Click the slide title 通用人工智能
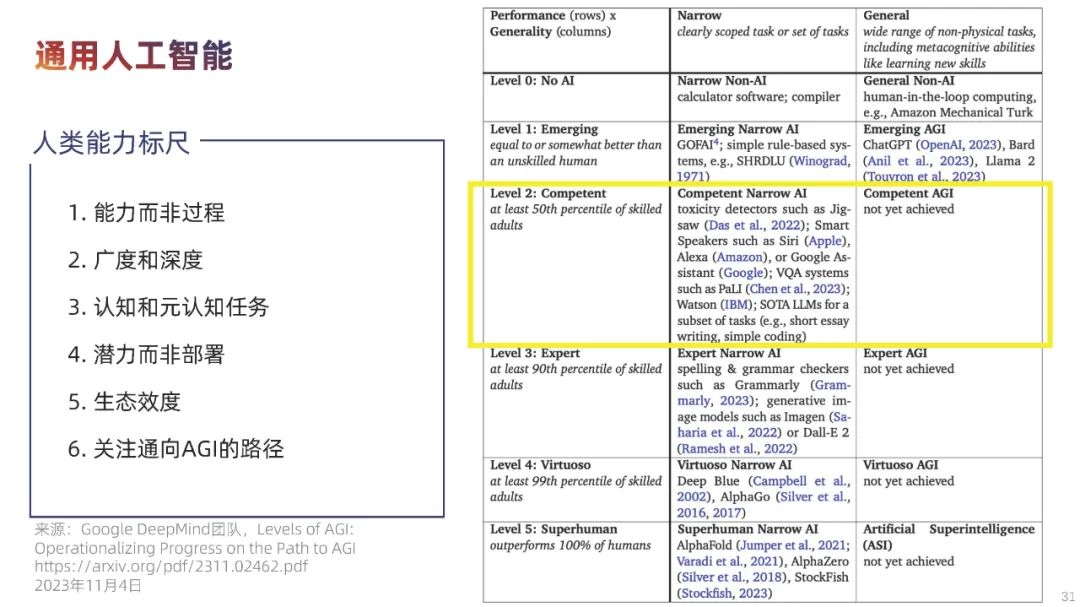The image size is (1080, 607). click(x=133, y=56)
